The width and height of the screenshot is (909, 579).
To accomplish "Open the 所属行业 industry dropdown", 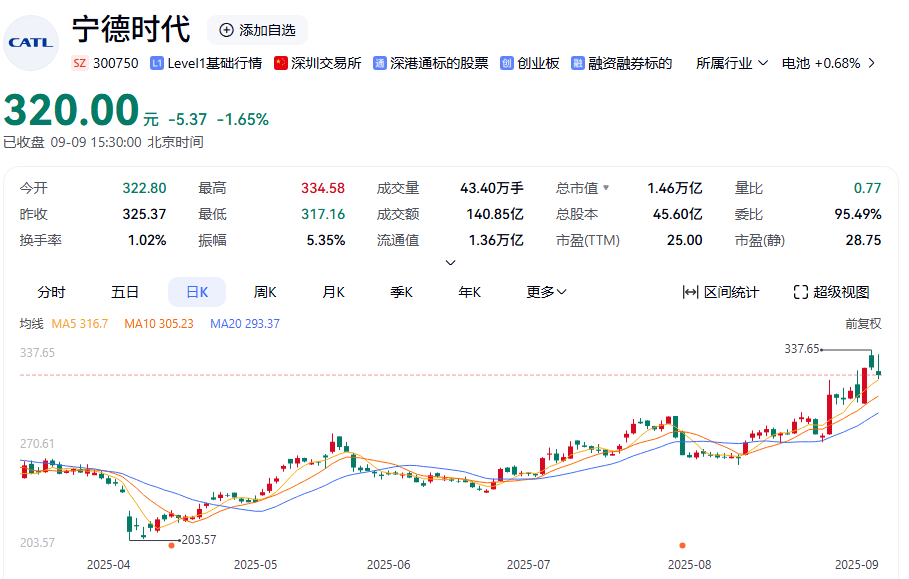I will click(x=729, y=61).
